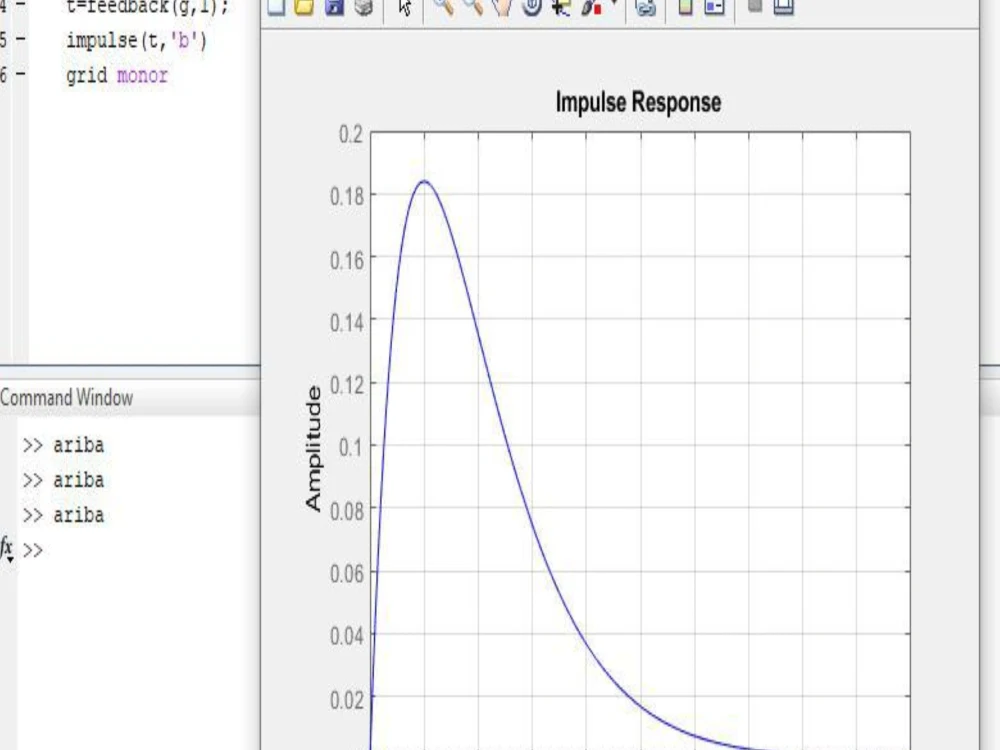The image size is (1000, 750).
Task: Select the Brush data tool
Action: pyautogui.click(x=591, y=6)
